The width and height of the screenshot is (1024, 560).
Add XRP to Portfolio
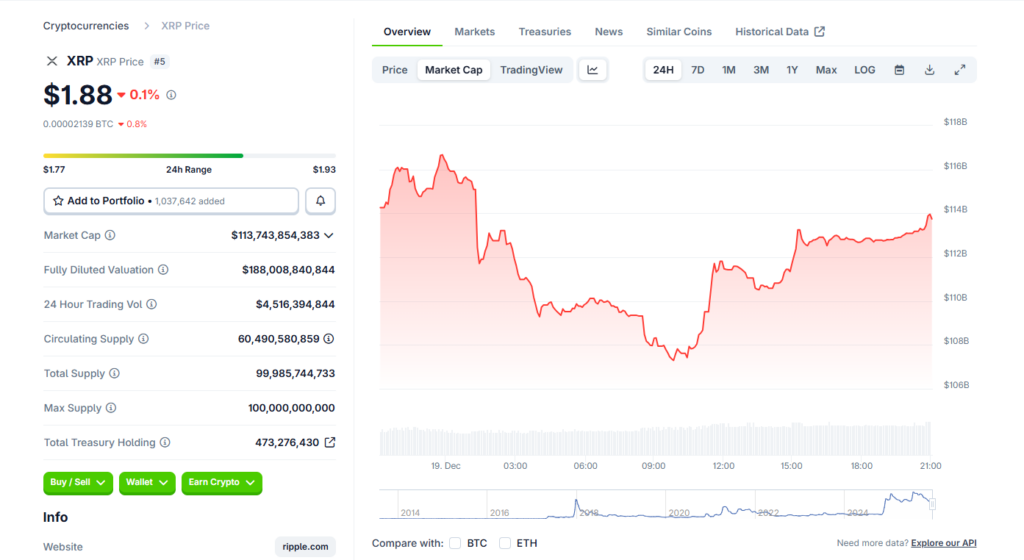click(x=171, y=201)
